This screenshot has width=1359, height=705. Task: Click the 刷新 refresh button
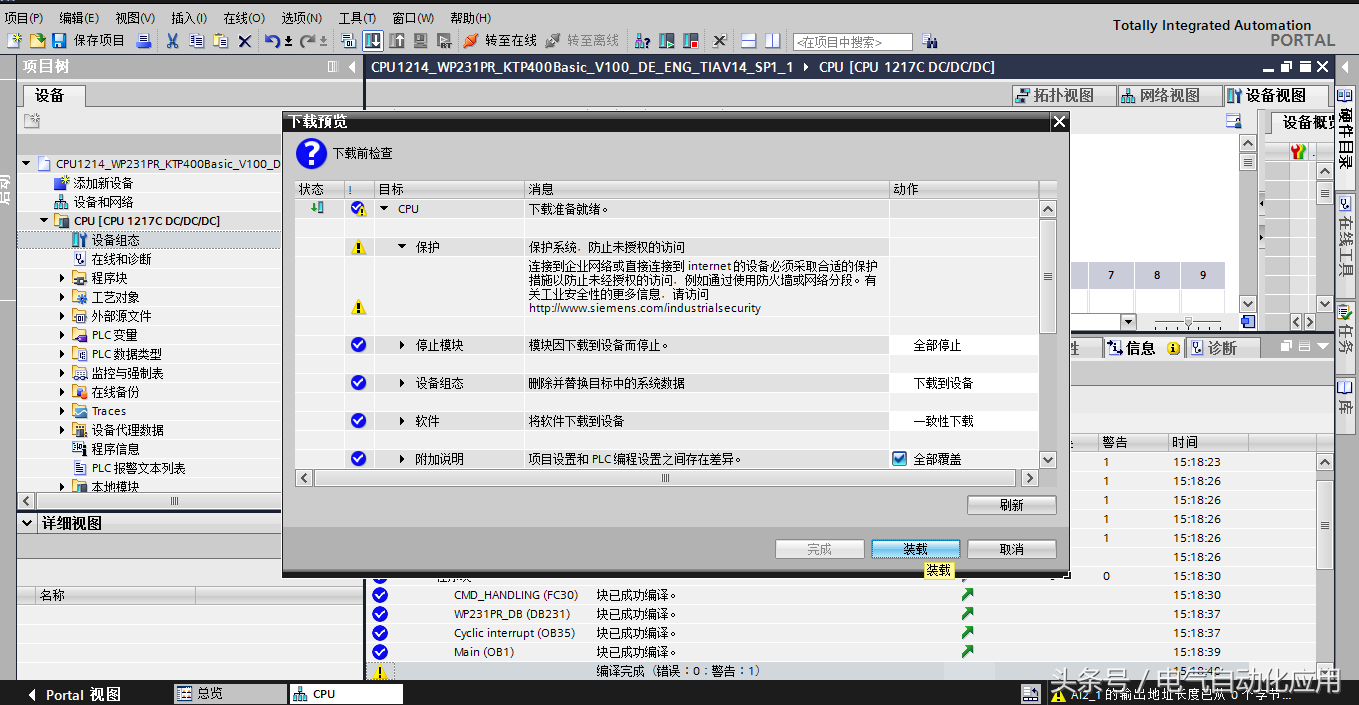point(1012,505)
